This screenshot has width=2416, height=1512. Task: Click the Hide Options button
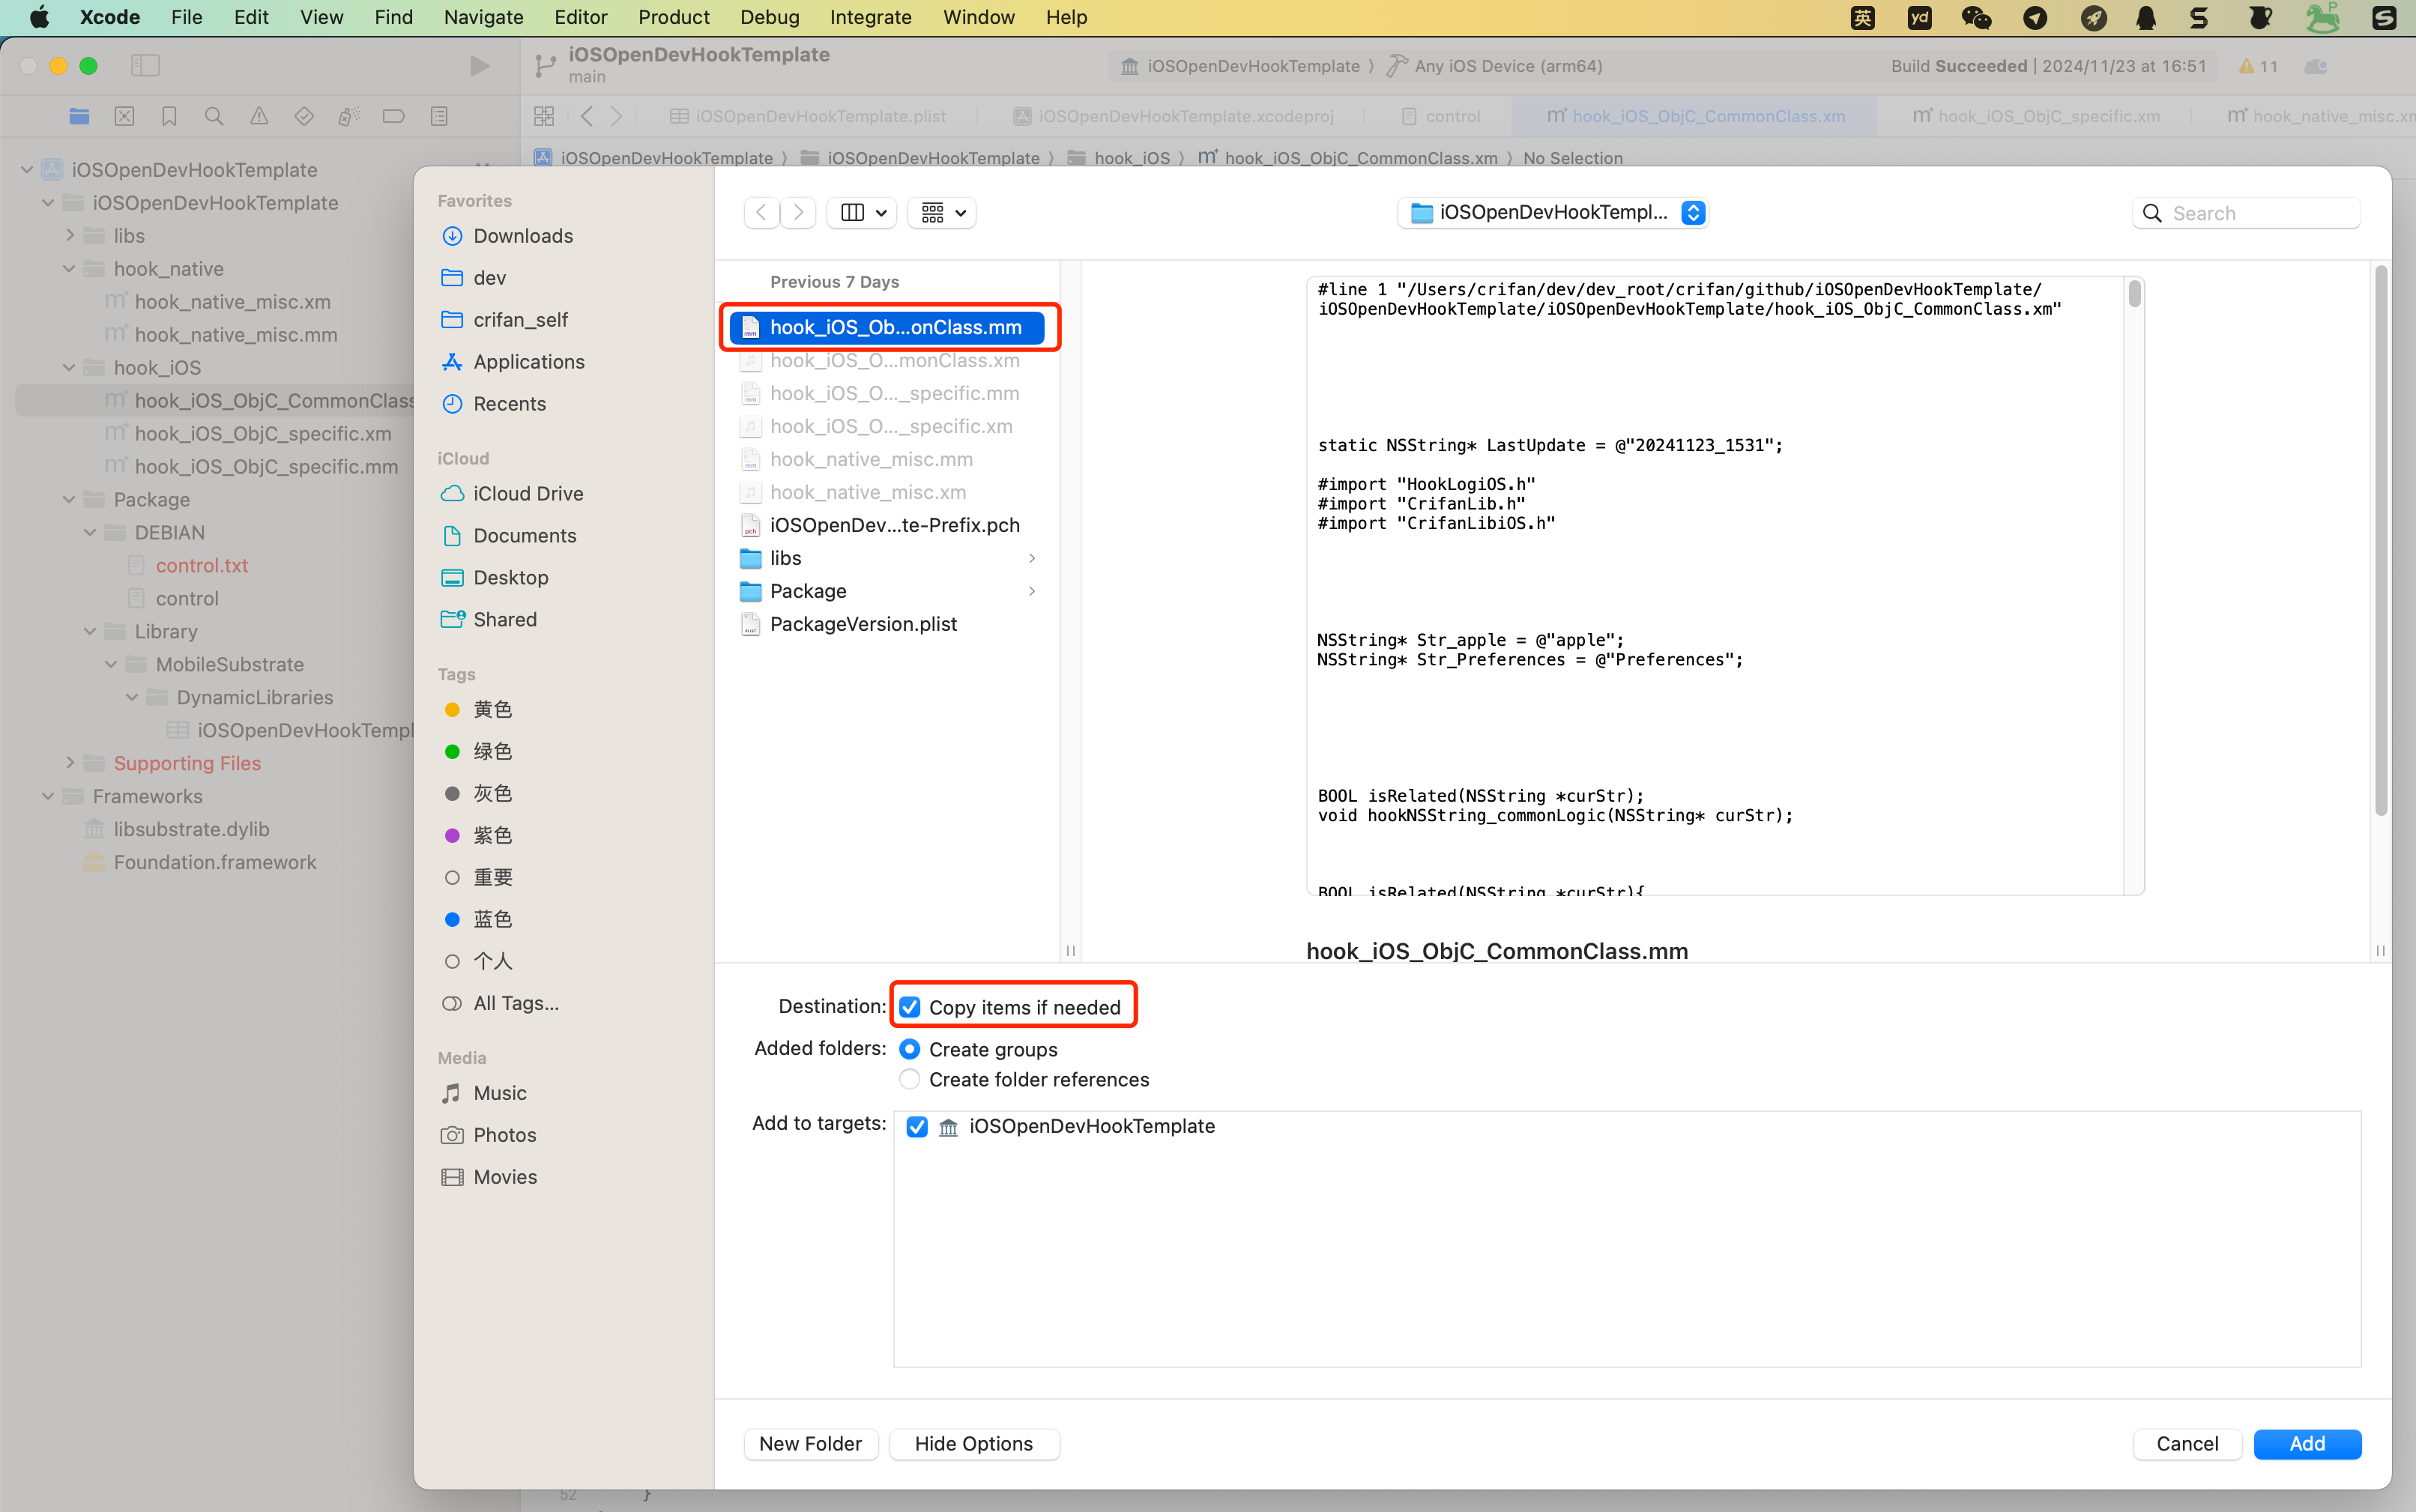point(973,1444)
